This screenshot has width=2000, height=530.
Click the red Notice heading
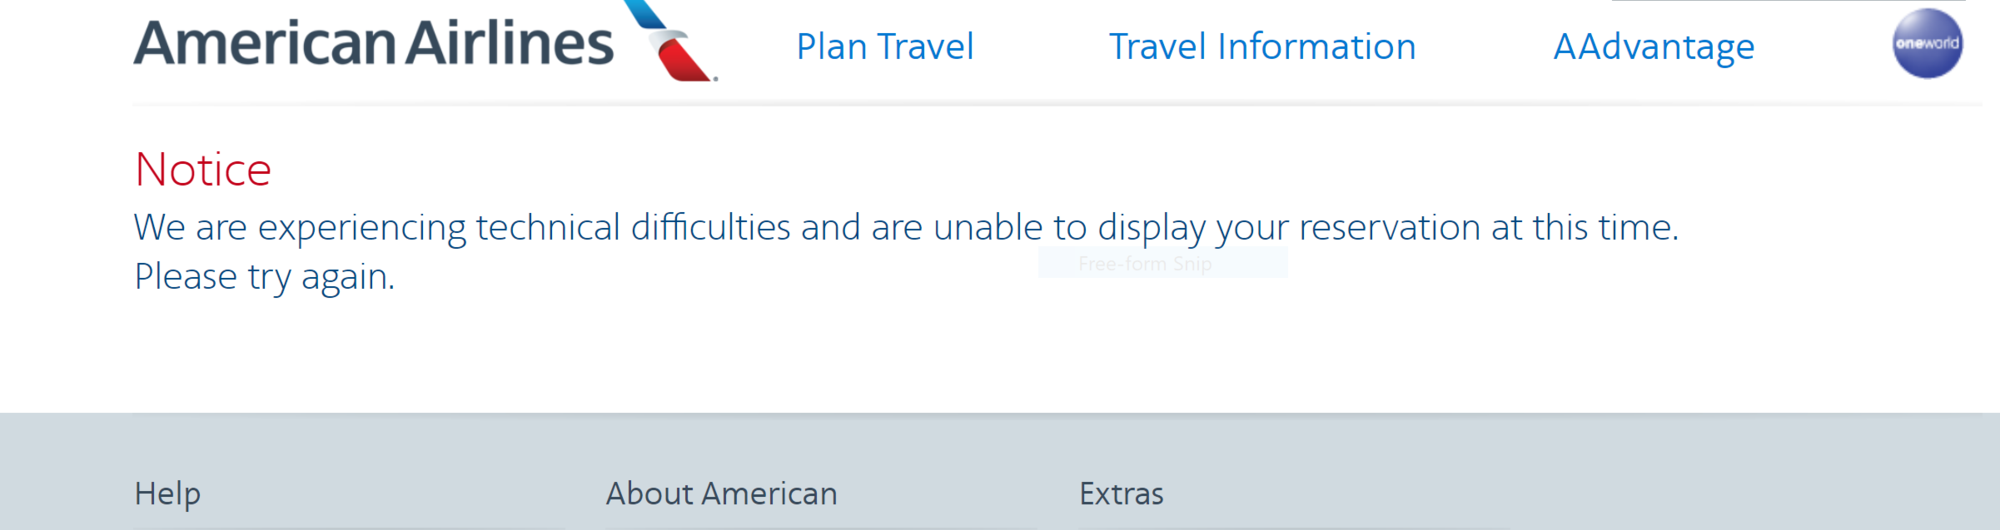(x=203, y=170)
